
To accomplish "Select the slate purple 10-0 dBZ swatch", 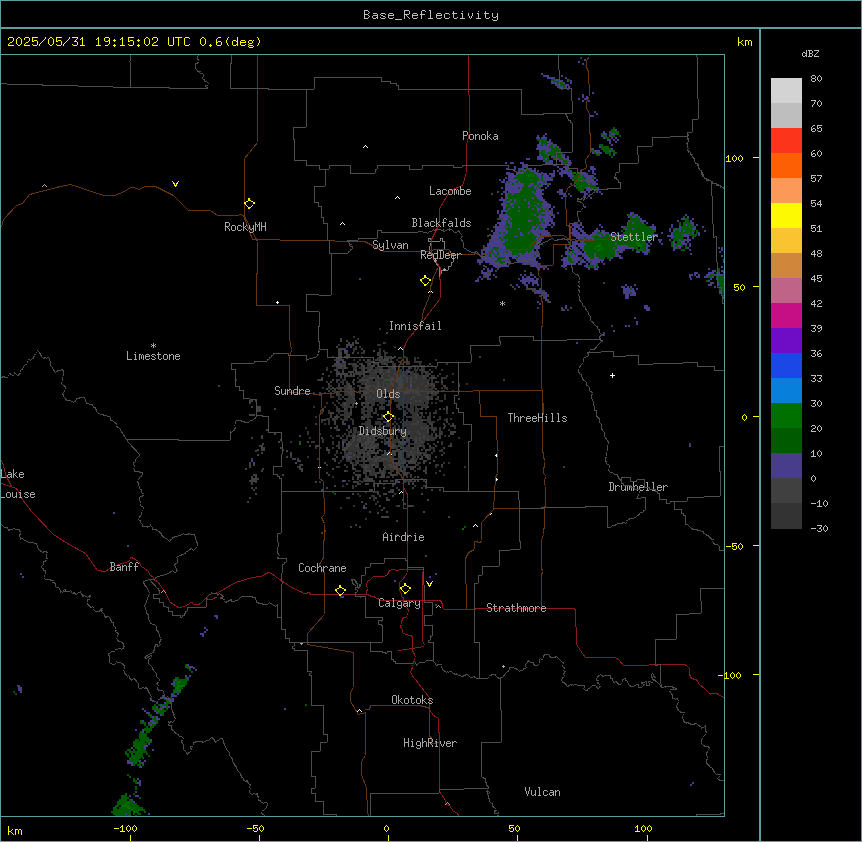I will pyautogui.click(x=786, y=466).
